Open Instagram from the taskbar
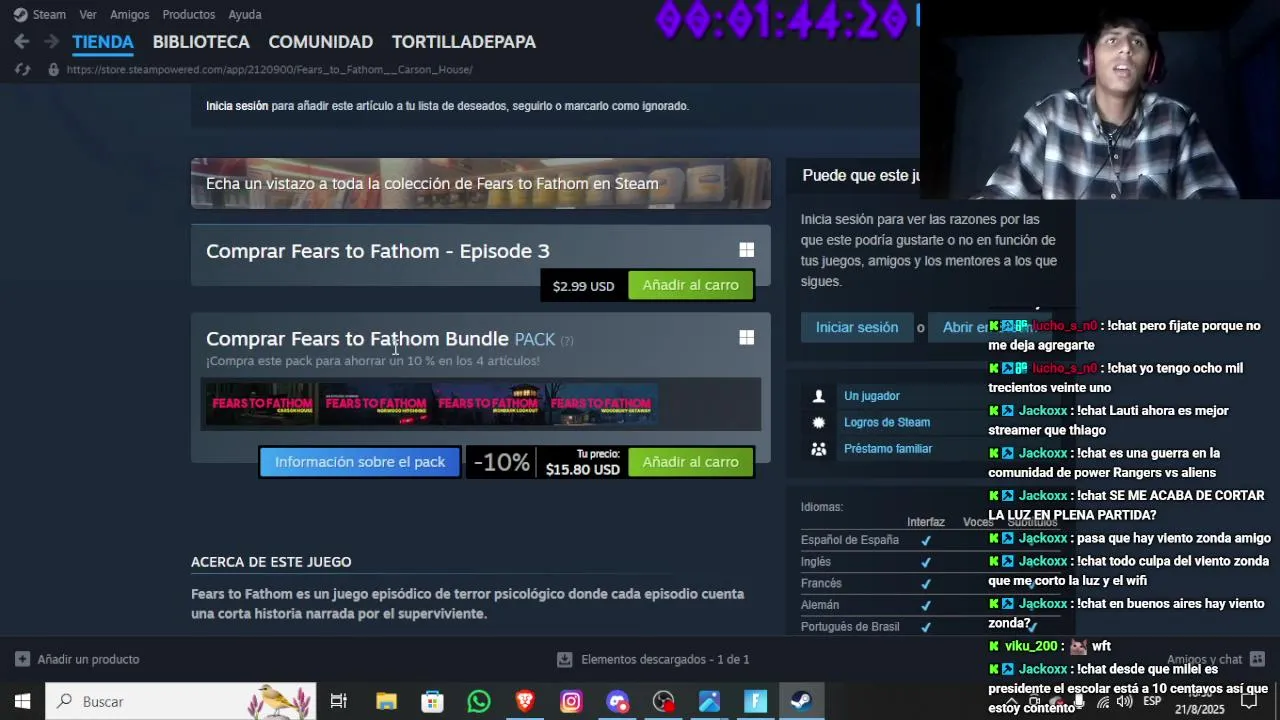The image size is (1280, 720). pos(571,701)
